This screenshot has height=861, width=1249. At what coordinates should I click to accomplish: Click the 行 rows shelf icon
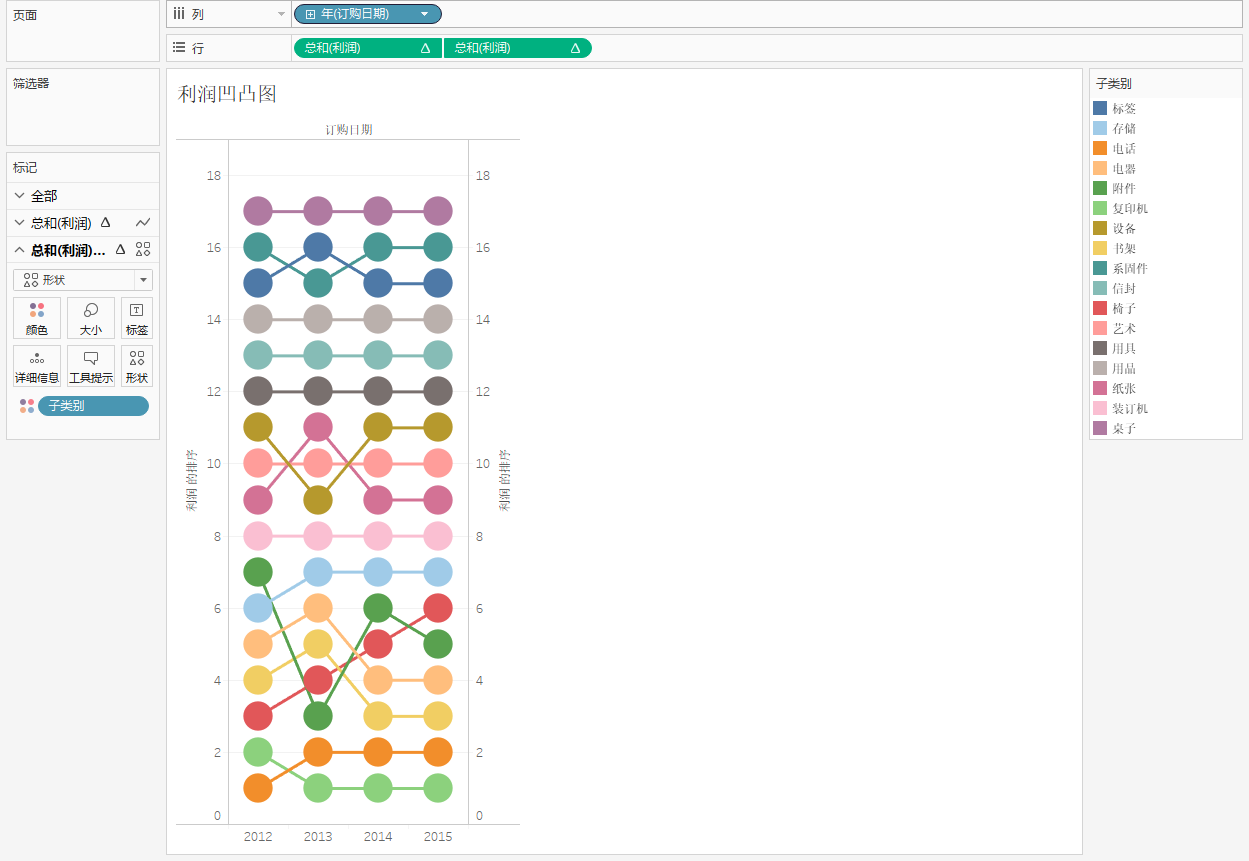(179, 47)
